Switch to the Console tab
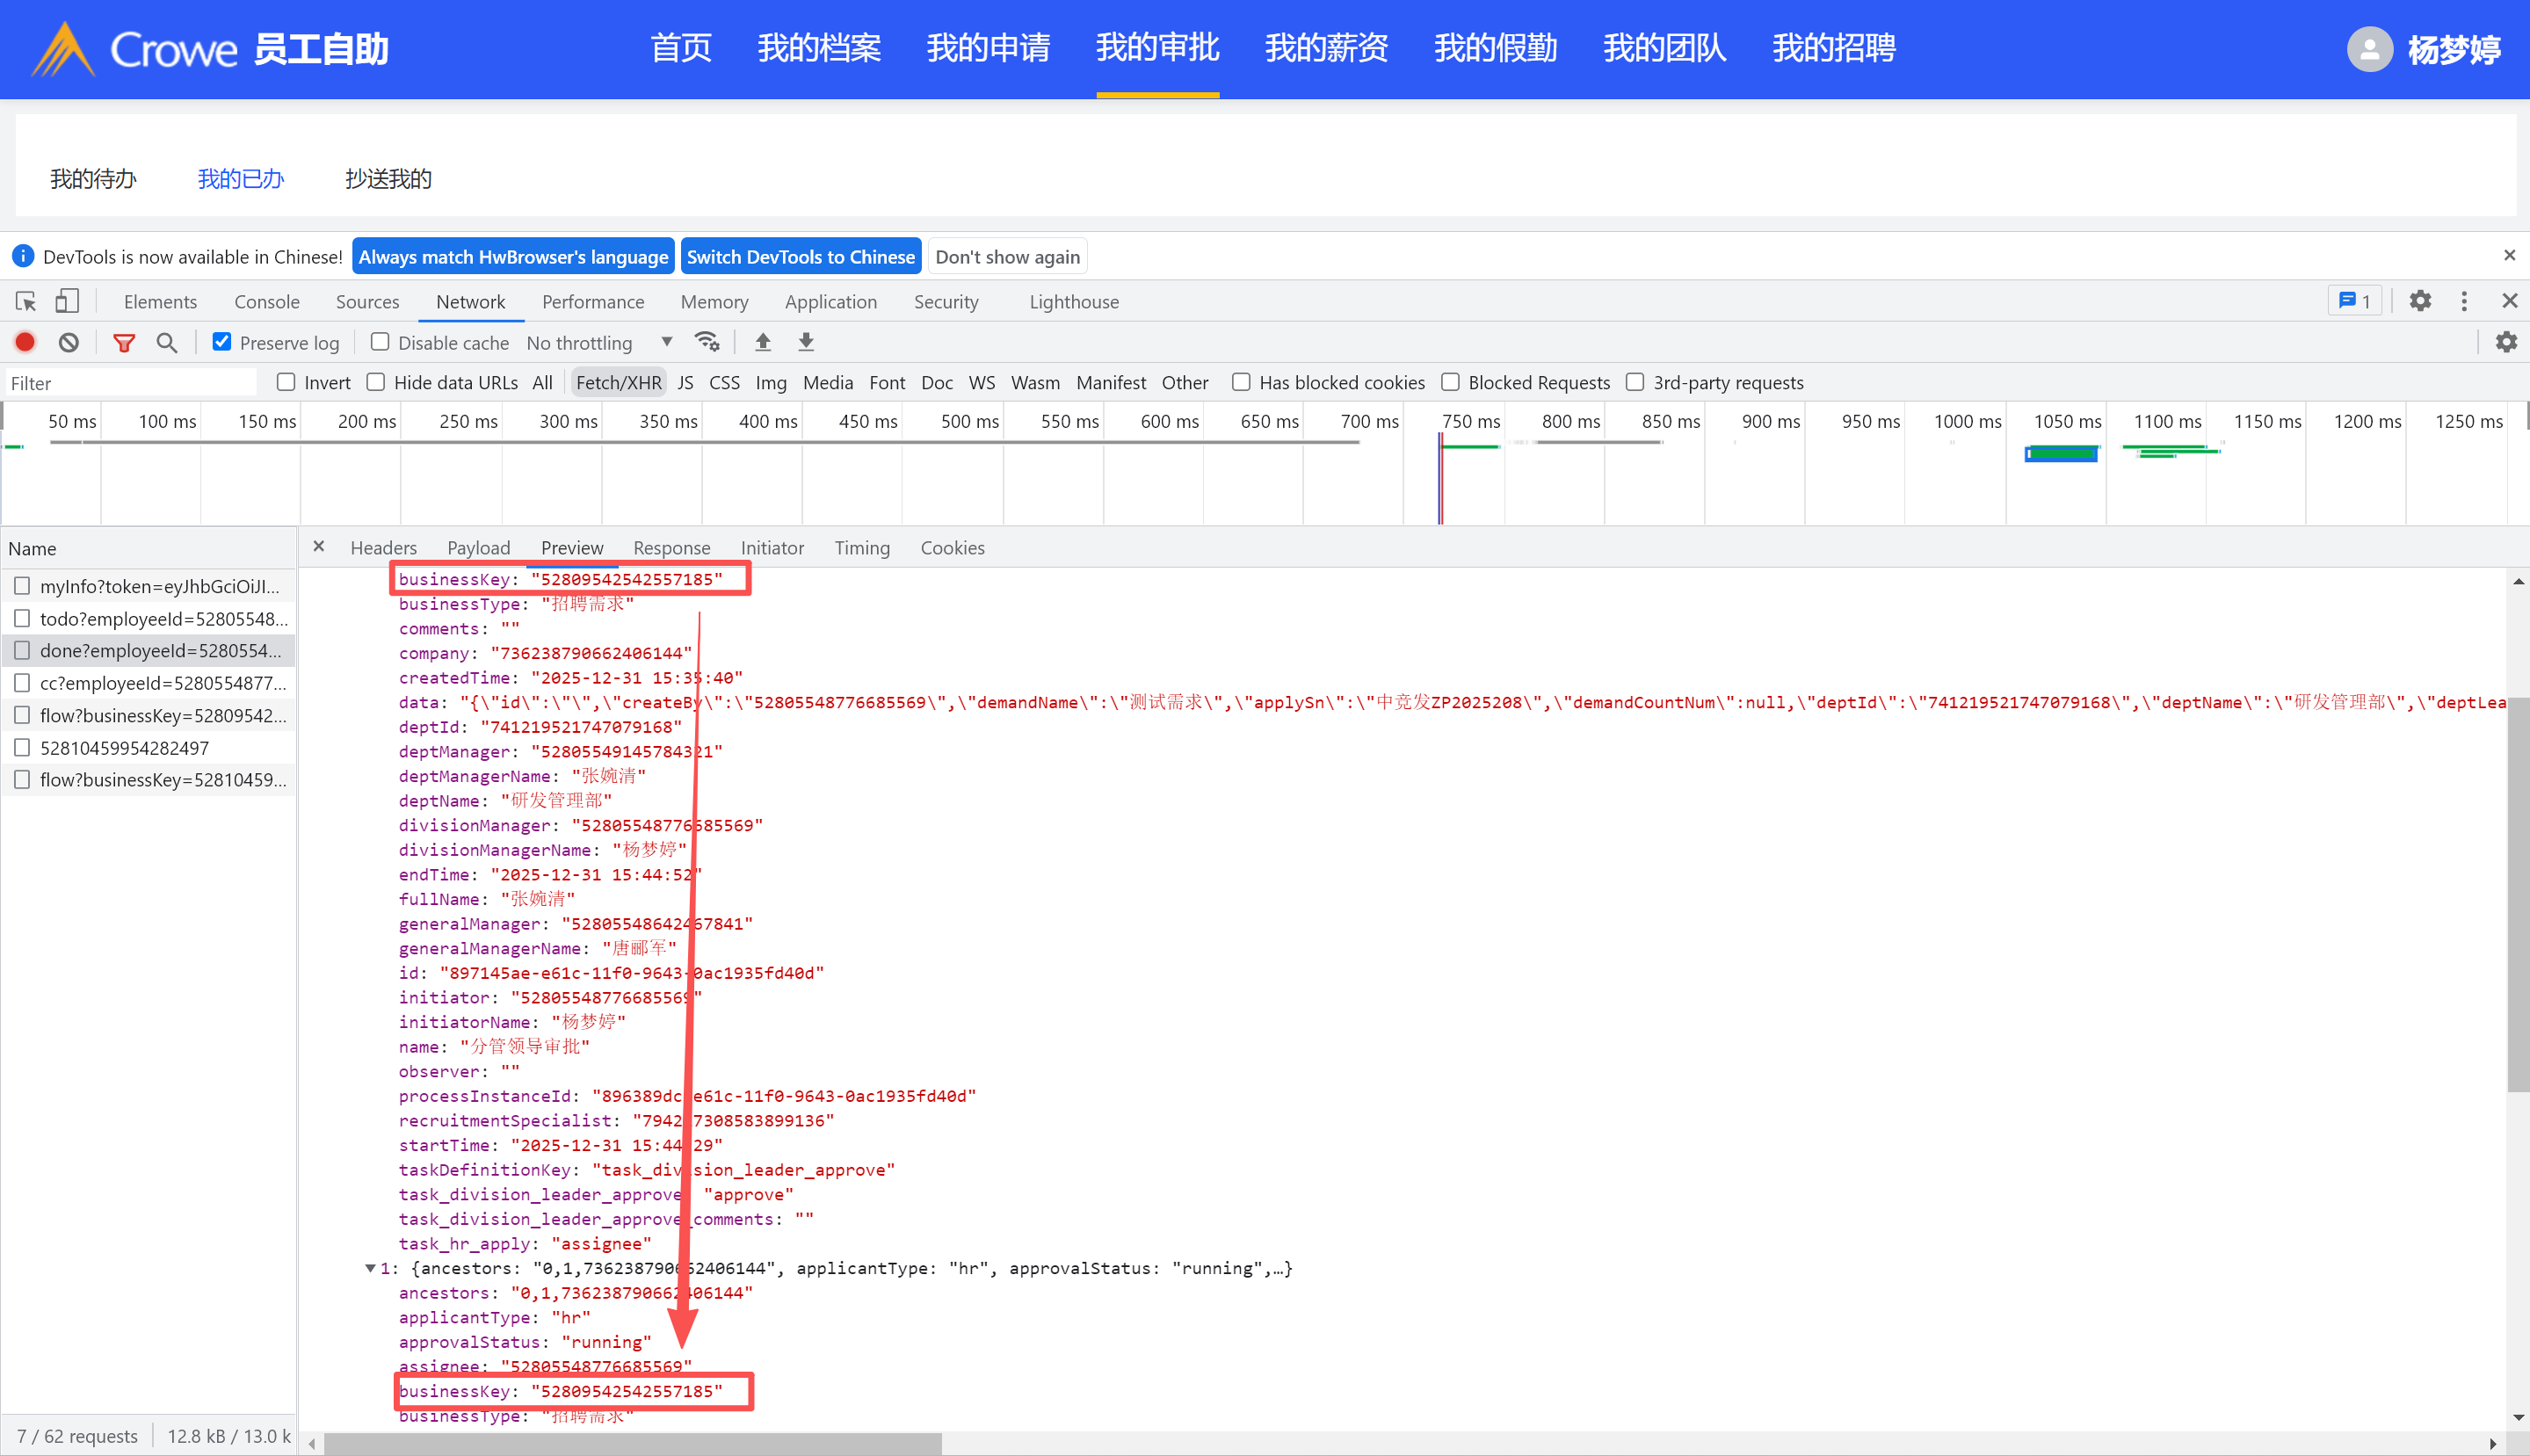This screenshot has width=2530, height=1456. [x=266, y=302]
